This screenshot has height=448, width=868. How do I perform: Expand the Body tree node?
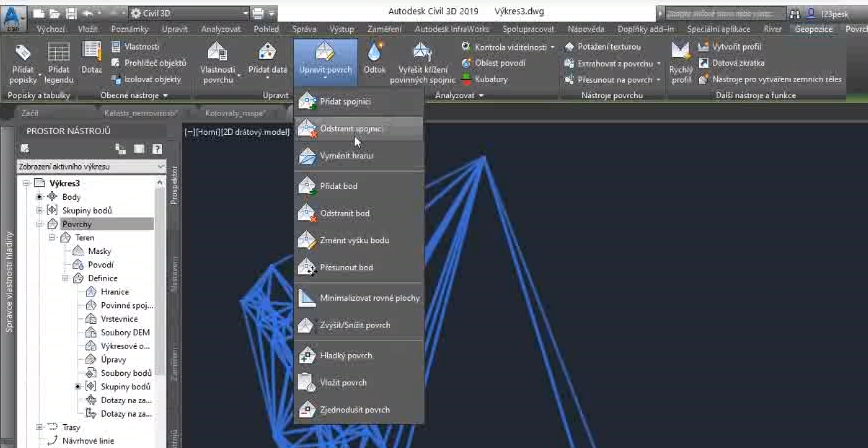[x=40, y=197]
